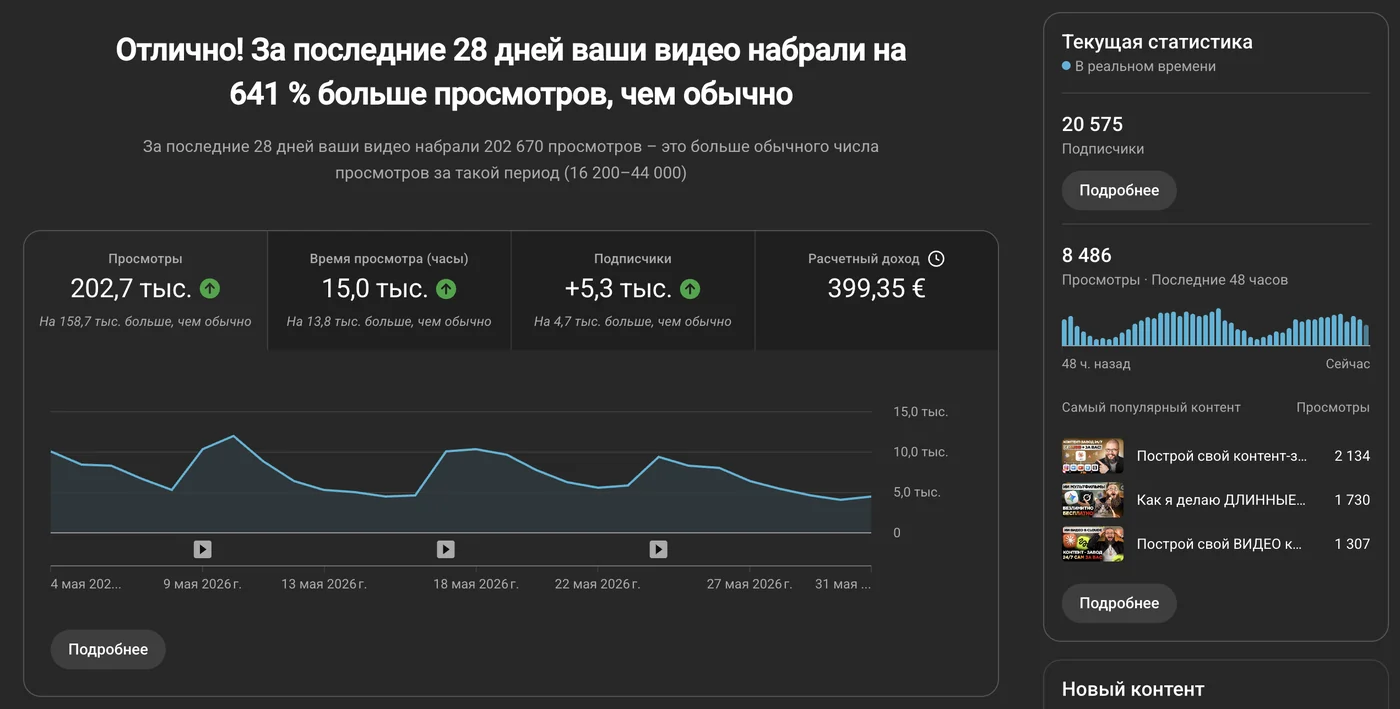The width and height of the screenshot is (1400, 709).
Task: Open thumbnail of Построй свой контент-з... video
Action: coord(1093,456)
